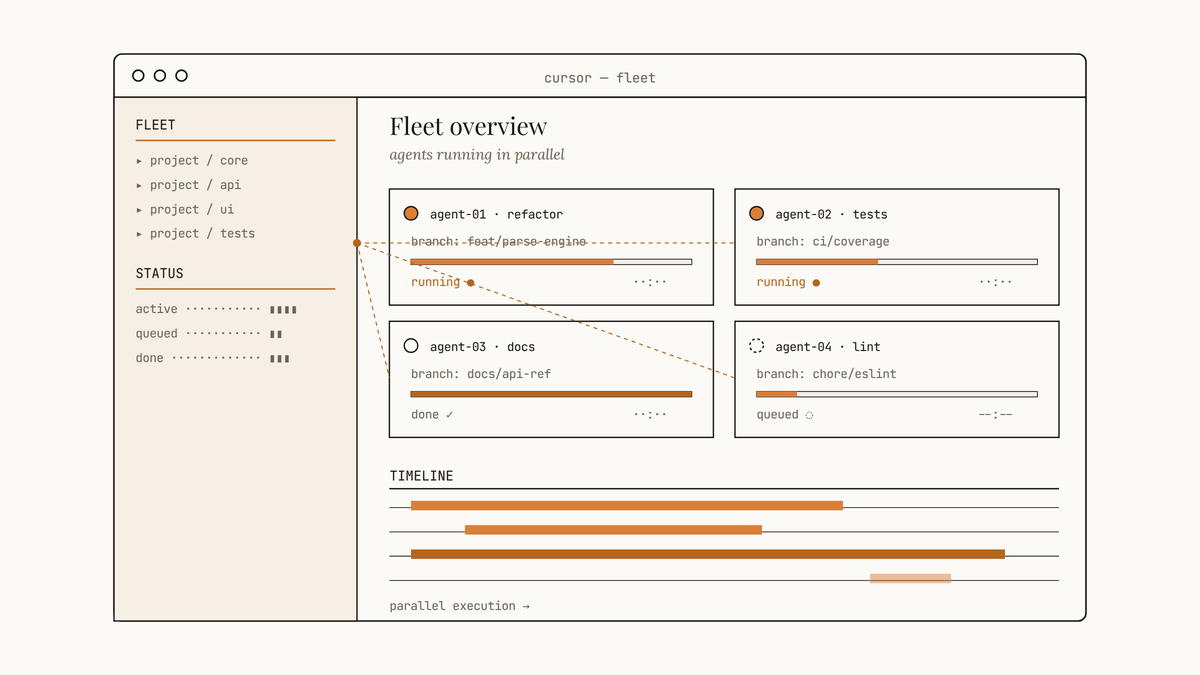
Task: Click the agent-01 progress bar
Action: click(x=551, y=262)
